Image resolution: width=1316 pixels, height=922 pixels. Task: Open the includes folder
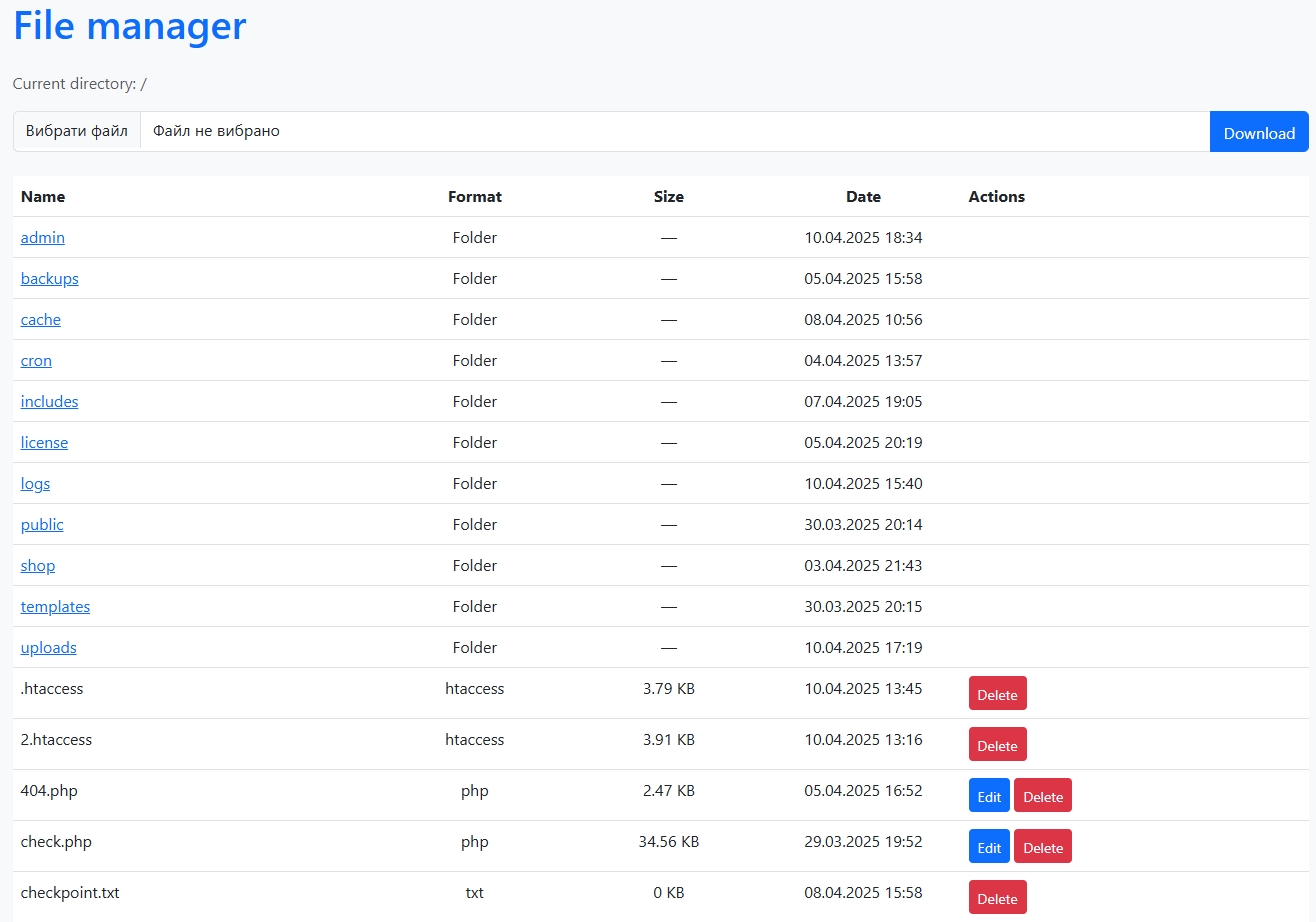click(x=49, y=402)
